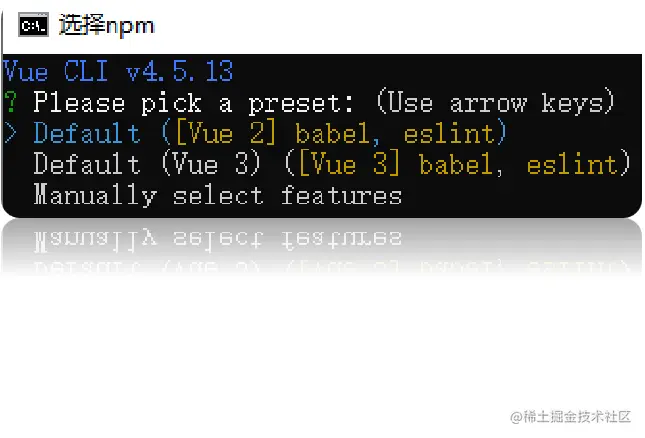Click the yellow [Vue 2] tag

coord(227,134)
